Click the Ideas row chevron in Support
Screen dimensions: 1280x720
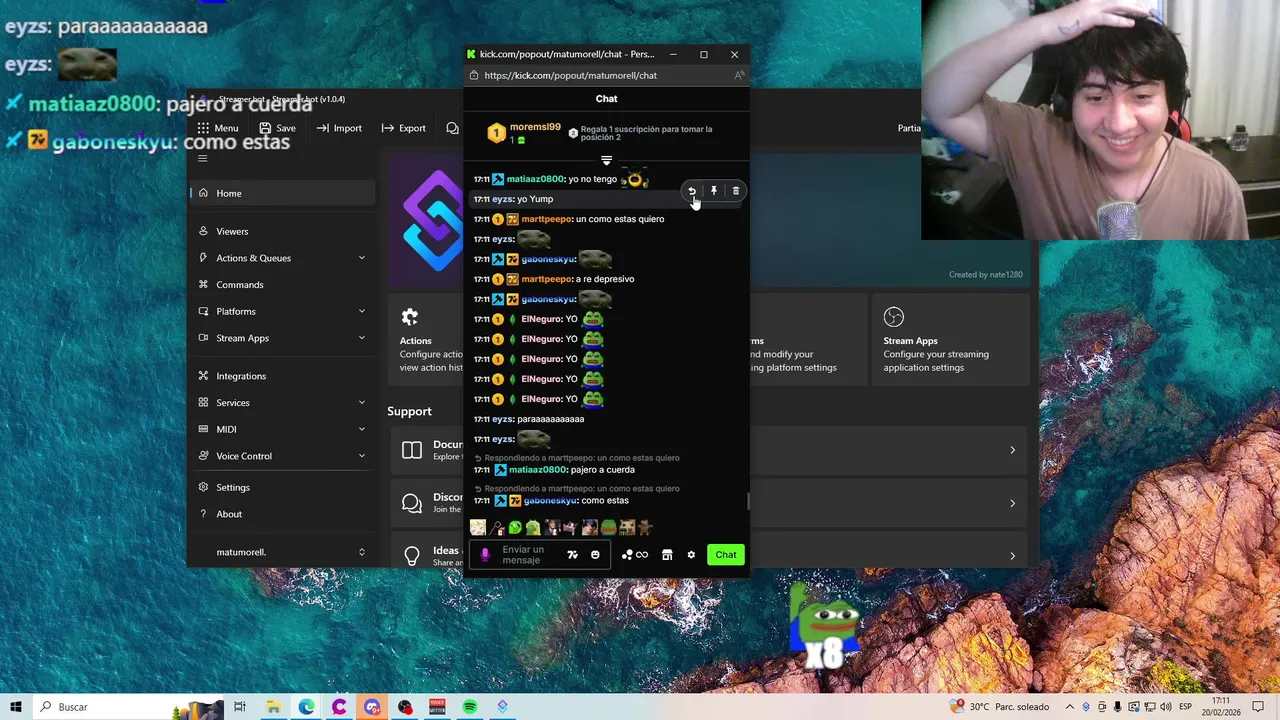pyautogui.click(x=1012, y=555)
